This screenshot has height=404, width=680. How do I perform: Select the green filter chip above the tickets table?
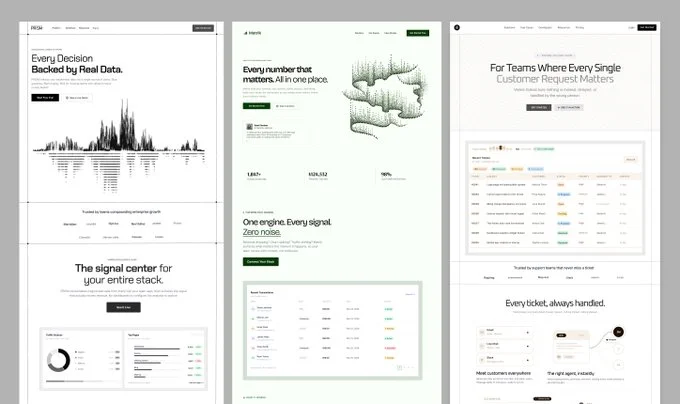tap(499, 169)
